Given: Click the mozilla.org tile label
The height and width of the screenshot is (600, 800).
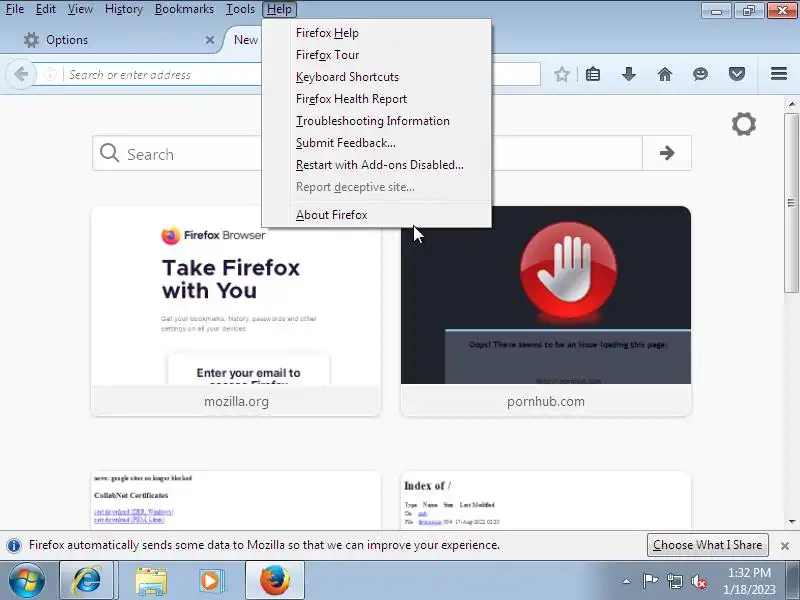Looking at the screenshot, I should coord(236,402).
